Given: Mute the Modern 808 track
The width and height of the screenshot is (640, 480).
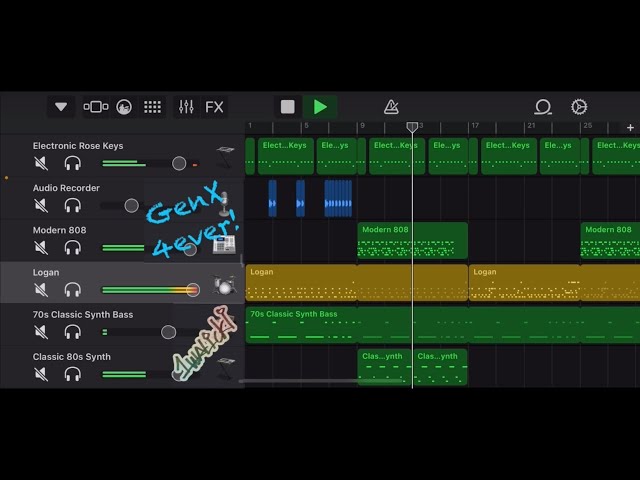Looking at the screenshot, I should coord(41,248).
